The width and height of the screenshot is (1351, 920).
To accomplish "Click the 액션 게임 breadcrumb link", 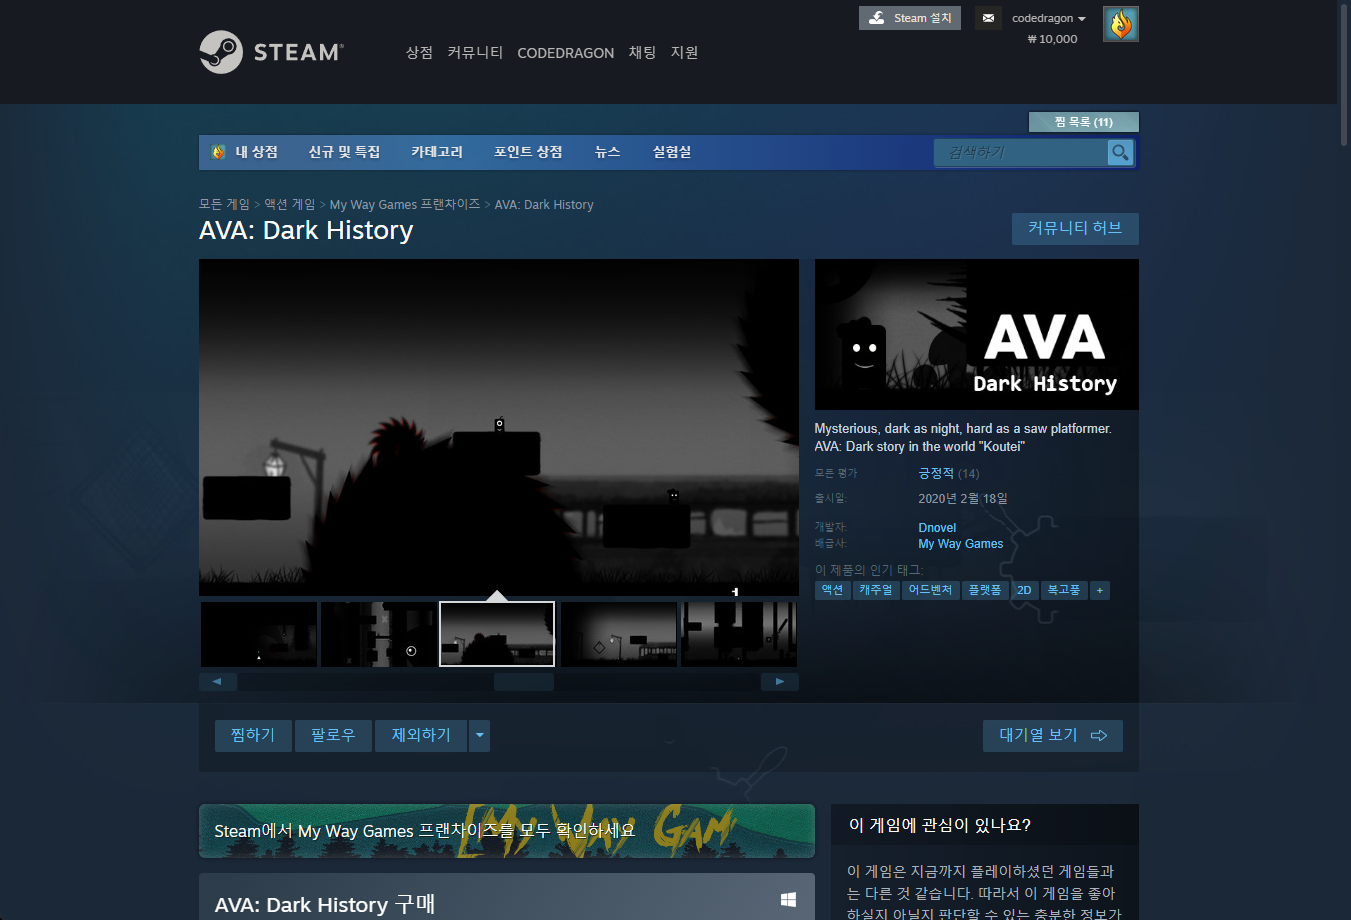I will 289,204.
